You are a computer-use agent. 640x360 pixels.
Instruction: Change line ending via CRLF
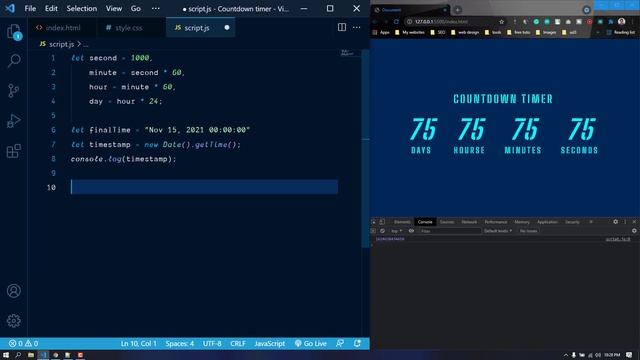(238, 344)
